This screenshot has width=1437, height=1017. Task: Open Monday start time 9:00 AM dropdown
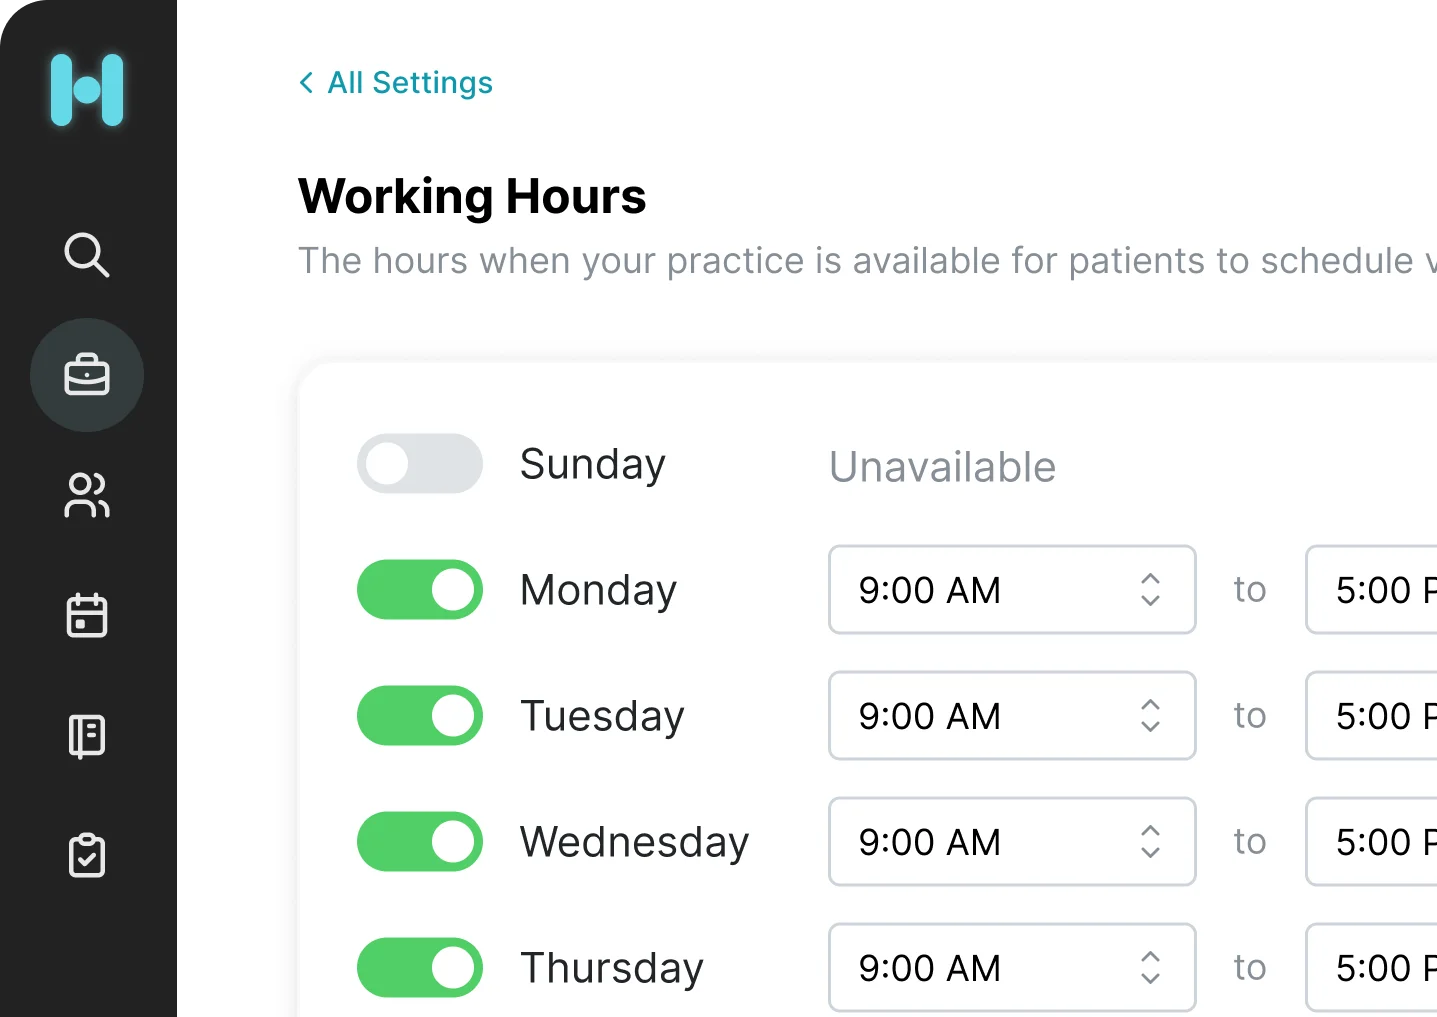(1011, 590)
